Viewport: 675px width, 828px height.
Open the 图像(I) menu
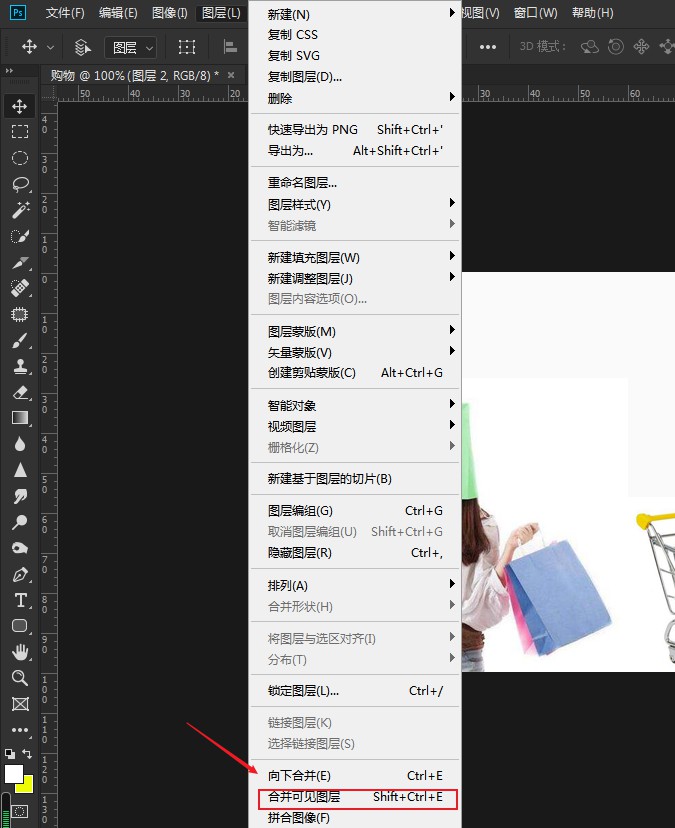pos(170,13)
